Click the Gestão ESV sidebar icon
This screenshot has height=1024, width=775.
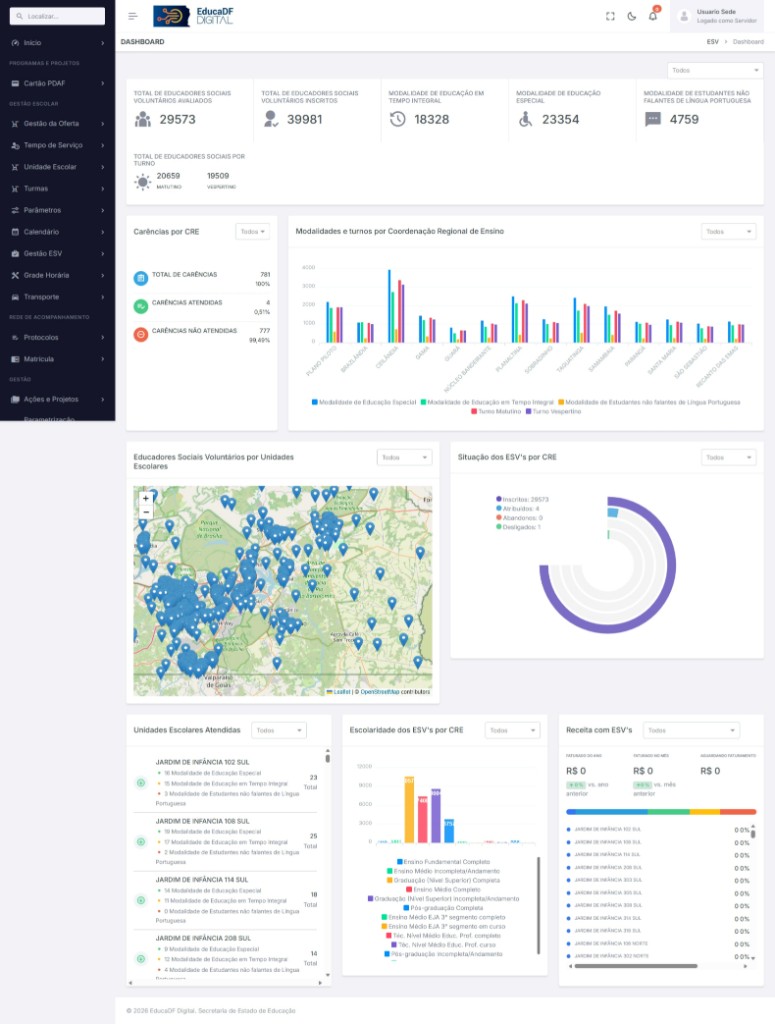coord(15,253)
